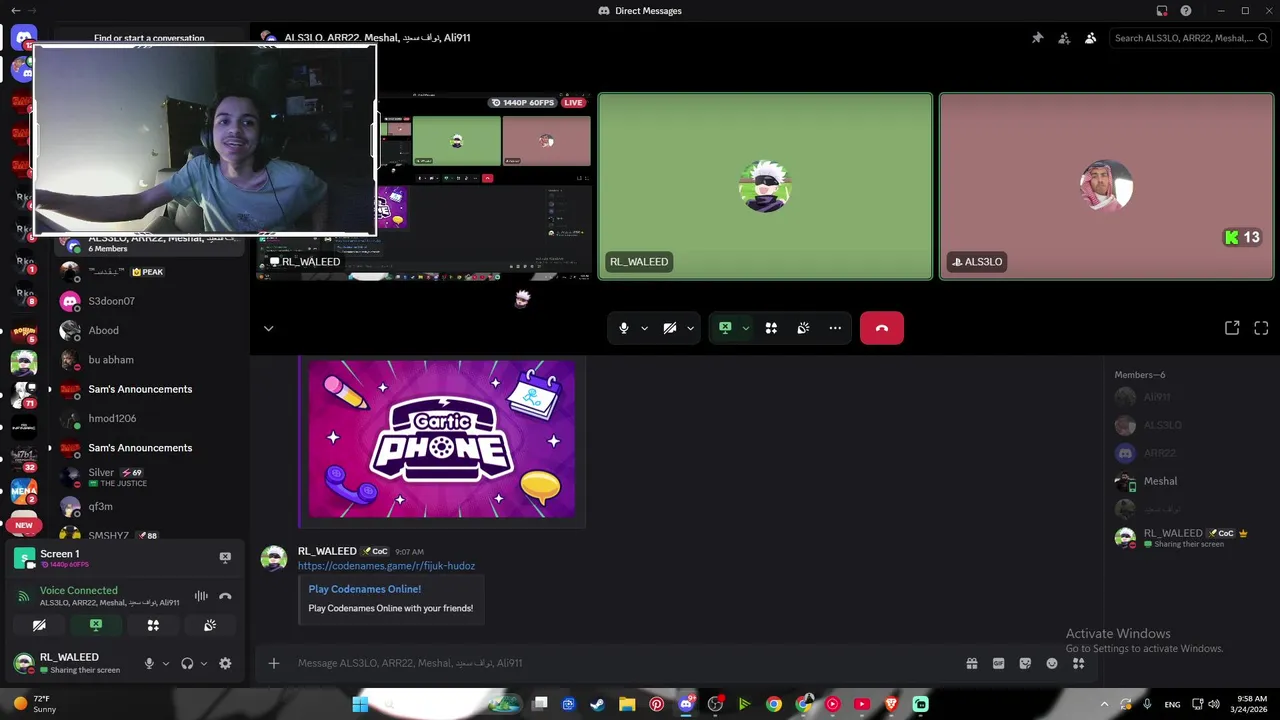Show hidden system tray icons

point(1104,704)
